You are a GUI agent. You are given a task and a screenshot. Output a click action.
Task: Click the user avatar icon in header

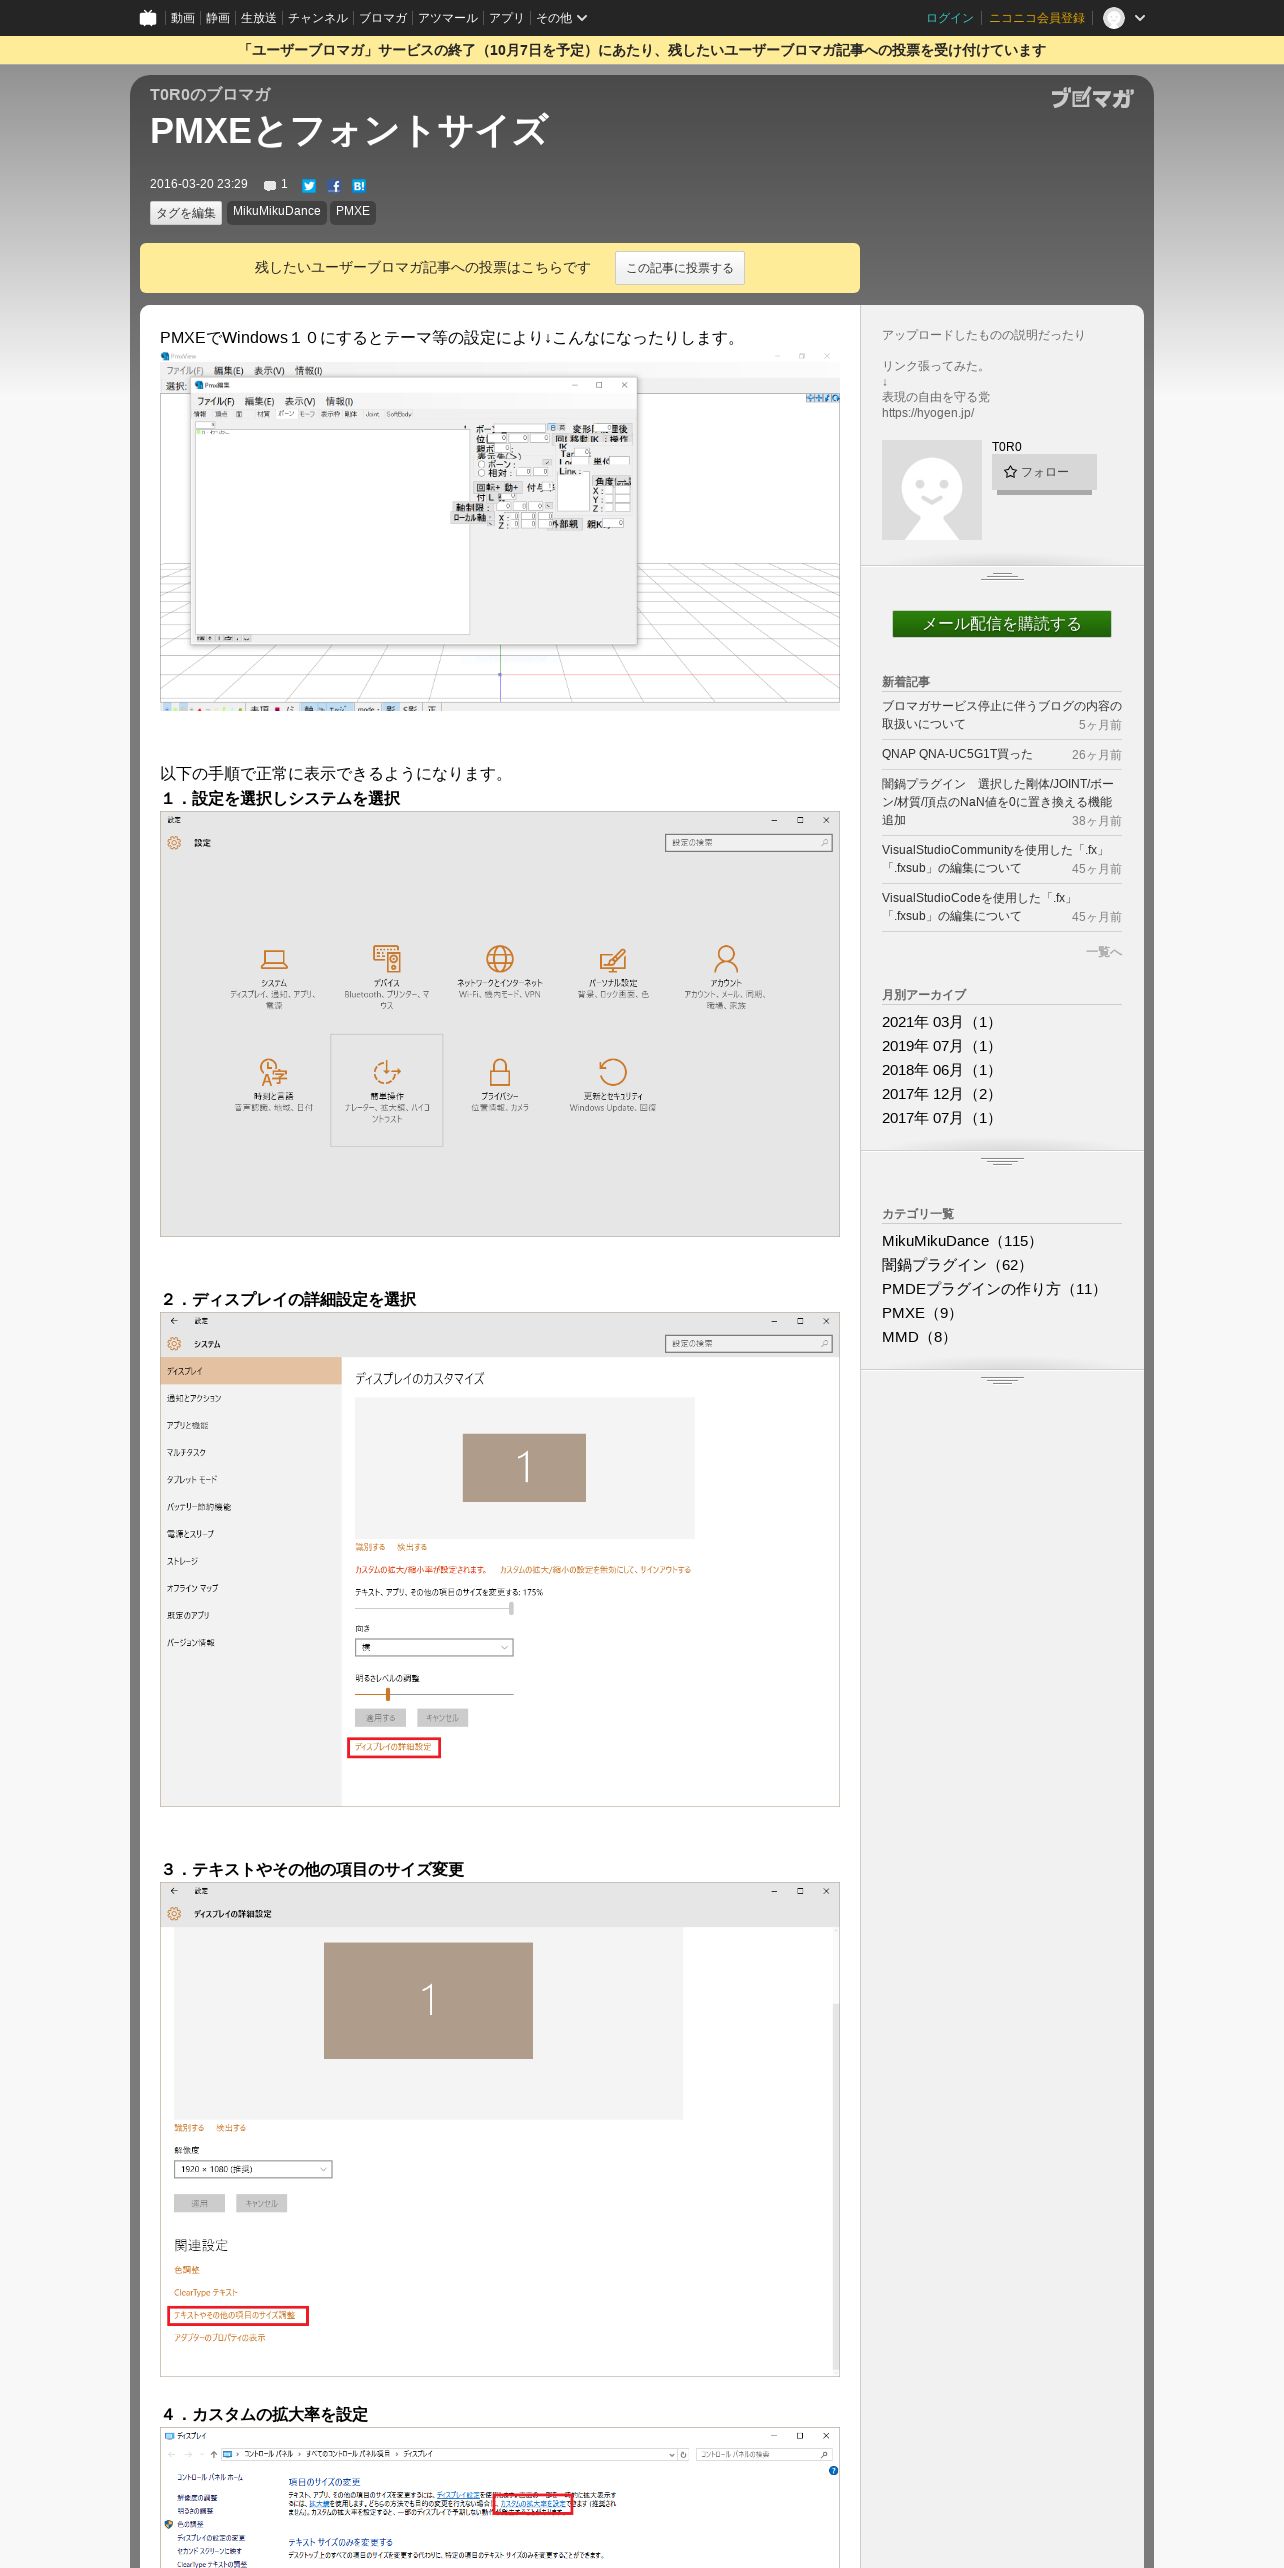(x=1114, y=18)
